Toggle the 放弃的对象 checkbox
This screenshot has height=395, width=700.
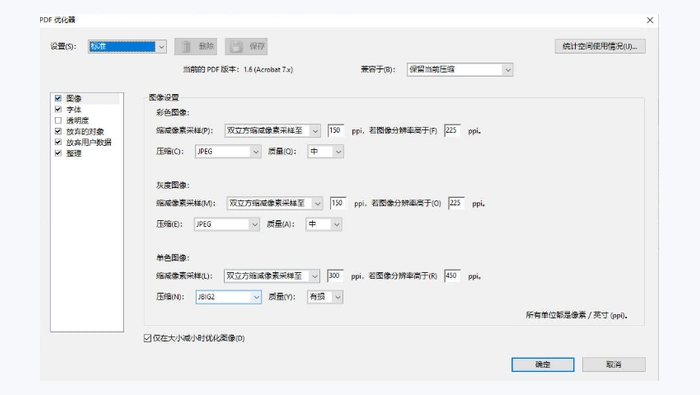[x=58, y=131]
